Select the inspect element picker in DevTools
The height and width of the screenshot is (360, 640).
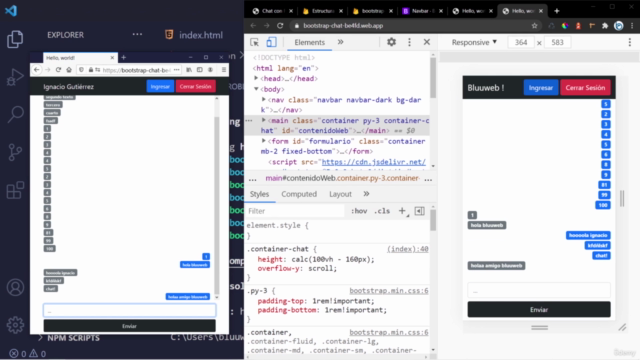pyautogui.click(x=254, y=42)
